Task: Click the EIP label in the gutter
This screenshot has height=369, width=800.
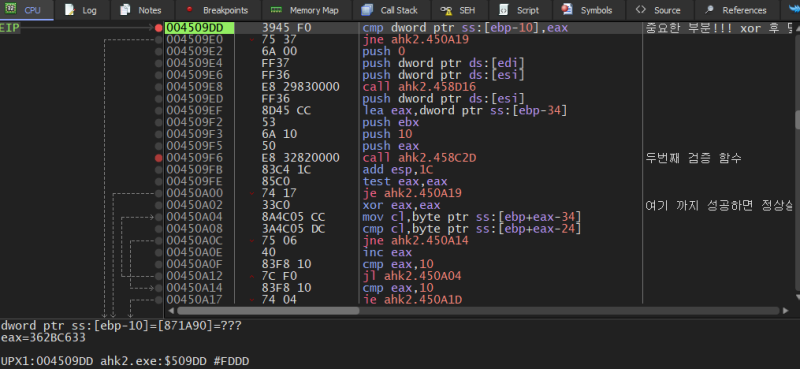Action: click(x=10, y=28)
